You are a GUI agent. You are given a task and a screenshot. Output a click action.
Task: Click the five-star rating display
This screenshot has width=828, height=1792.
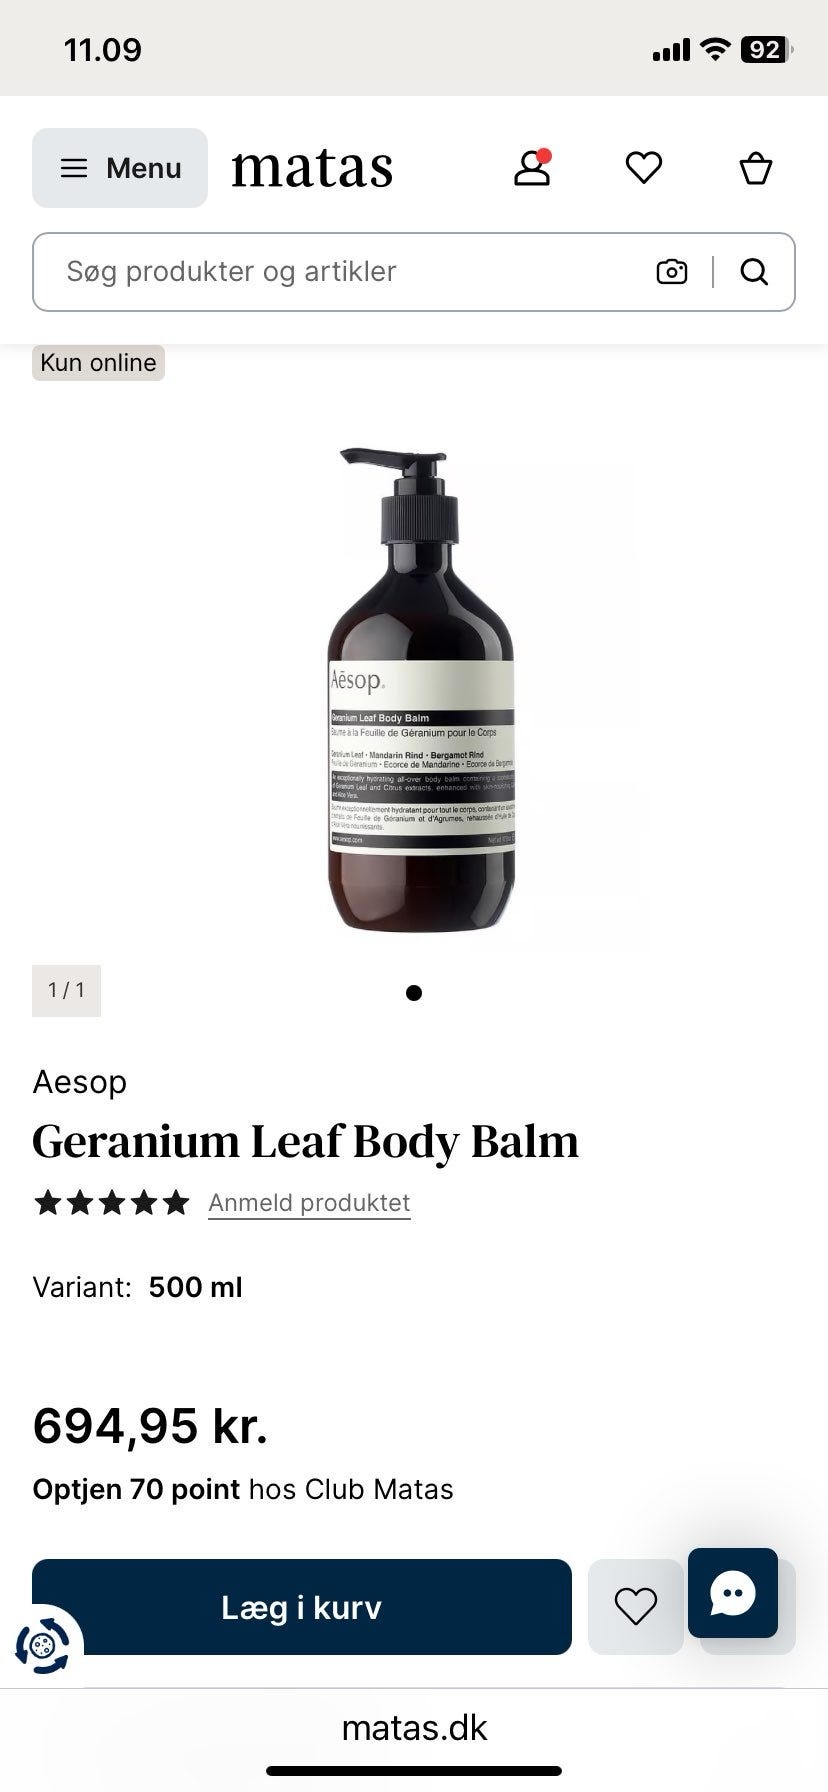tap(111, 1202)
